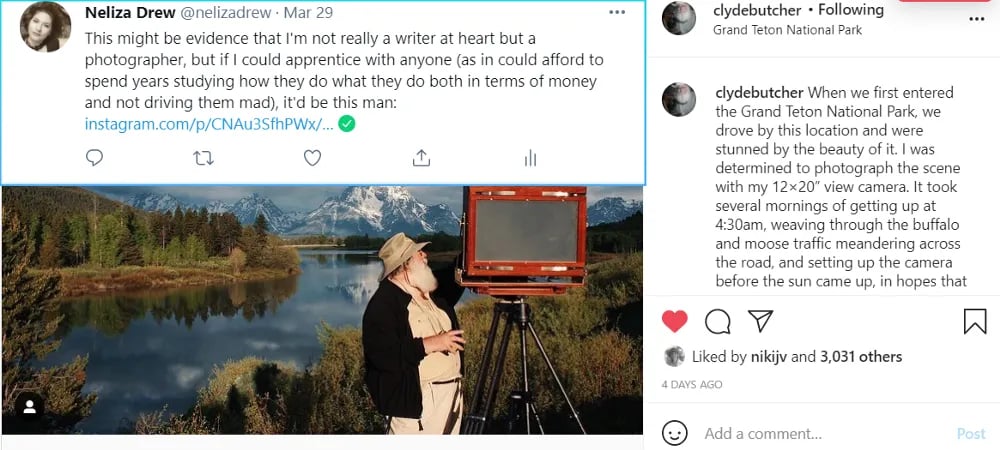Viewport: 1000px width, 450px height.
Task: Click the Following dropdown next to clydebutcher
Action: [x=851, y=10]
